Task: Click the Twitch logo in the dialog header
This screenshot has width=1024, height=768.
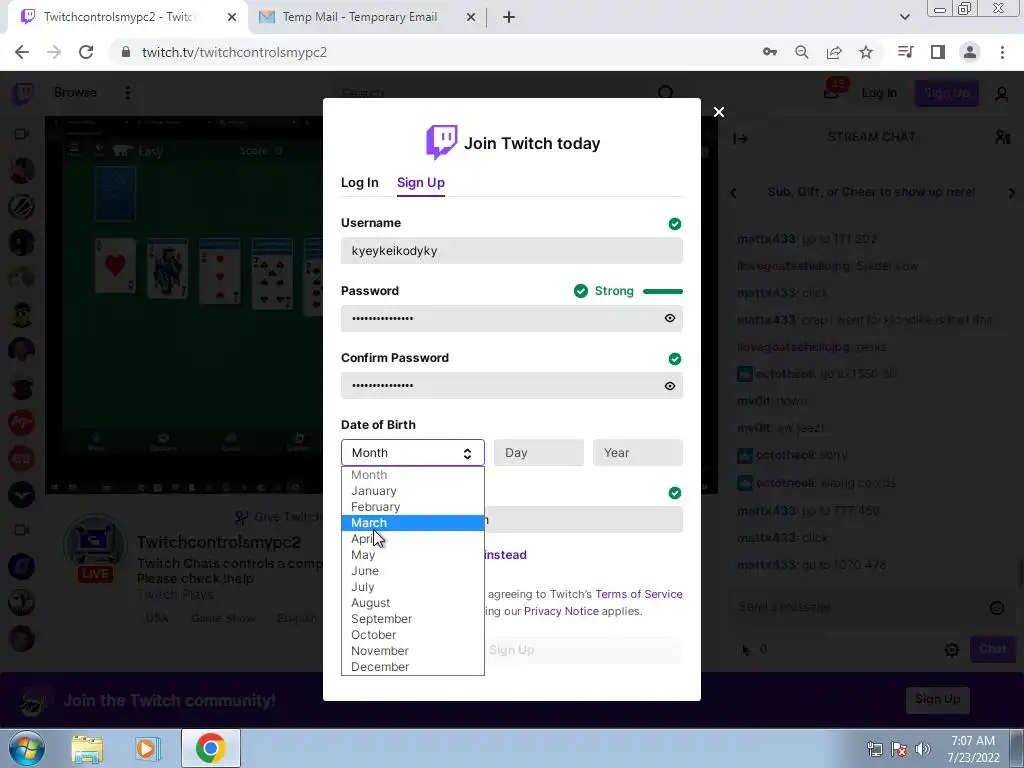Action: coord(441,142)
